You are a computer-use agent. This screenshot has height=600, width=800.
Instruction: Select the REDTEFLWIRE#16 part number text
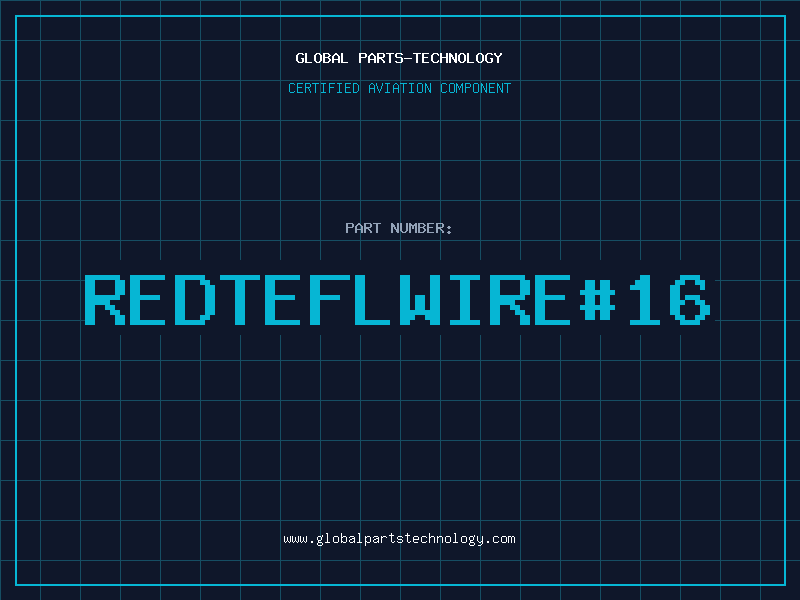[397, 300]
